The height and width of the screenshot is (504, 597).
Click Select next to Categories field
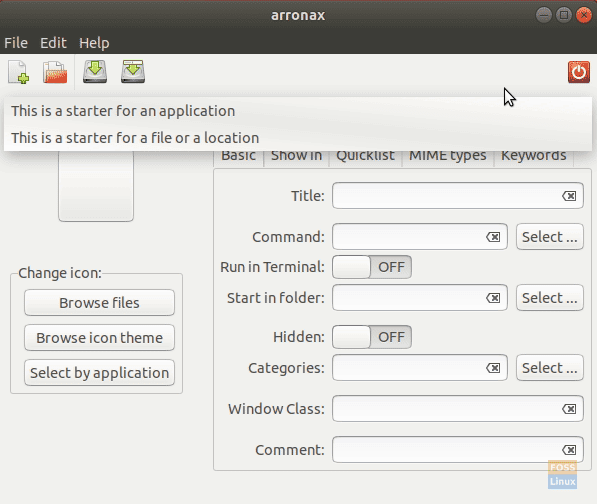point(550,368)
